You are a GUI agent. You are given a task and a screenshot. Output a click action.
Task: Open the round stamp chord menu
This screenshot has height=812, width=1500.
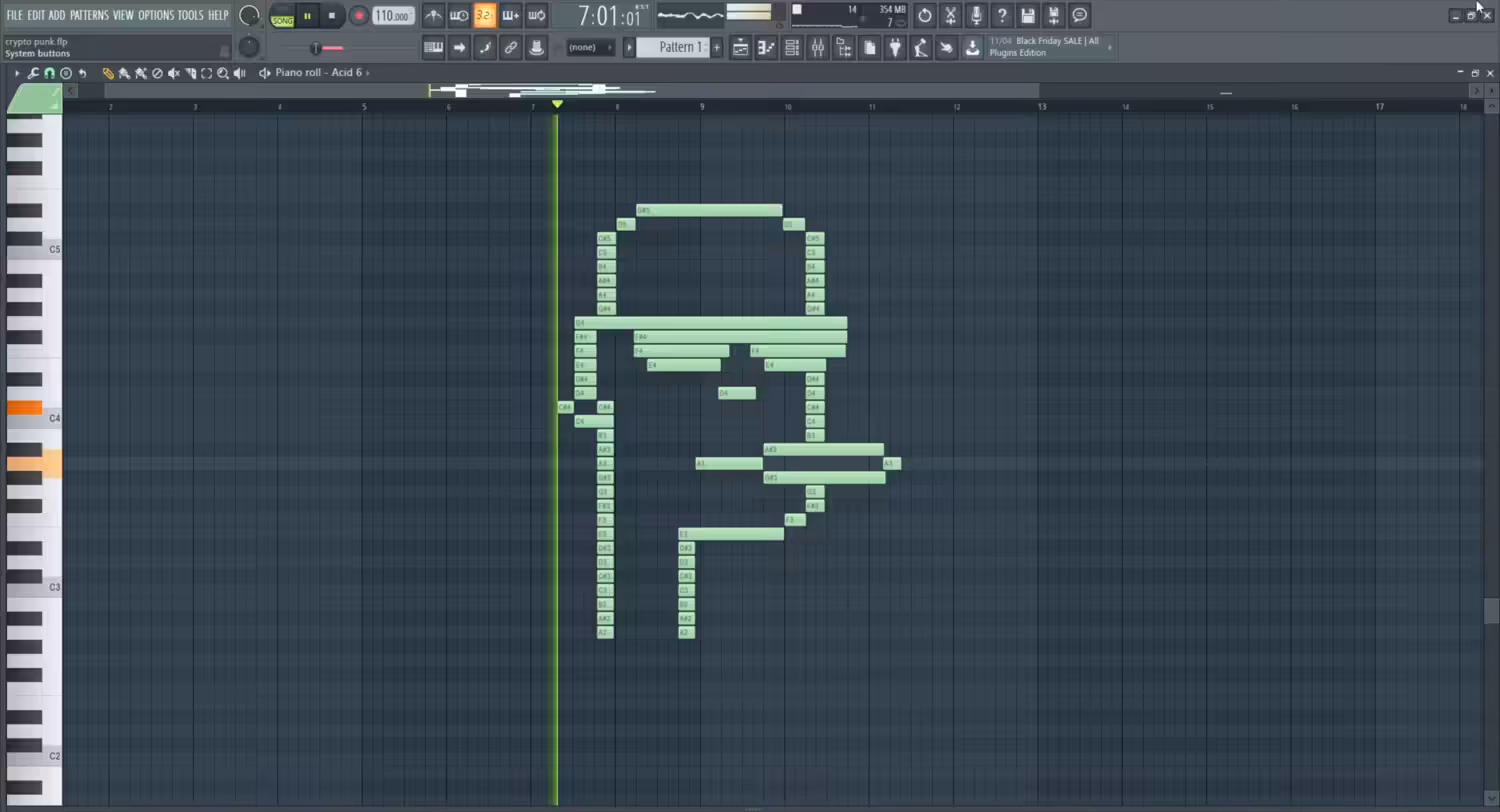tap(66, 73)
